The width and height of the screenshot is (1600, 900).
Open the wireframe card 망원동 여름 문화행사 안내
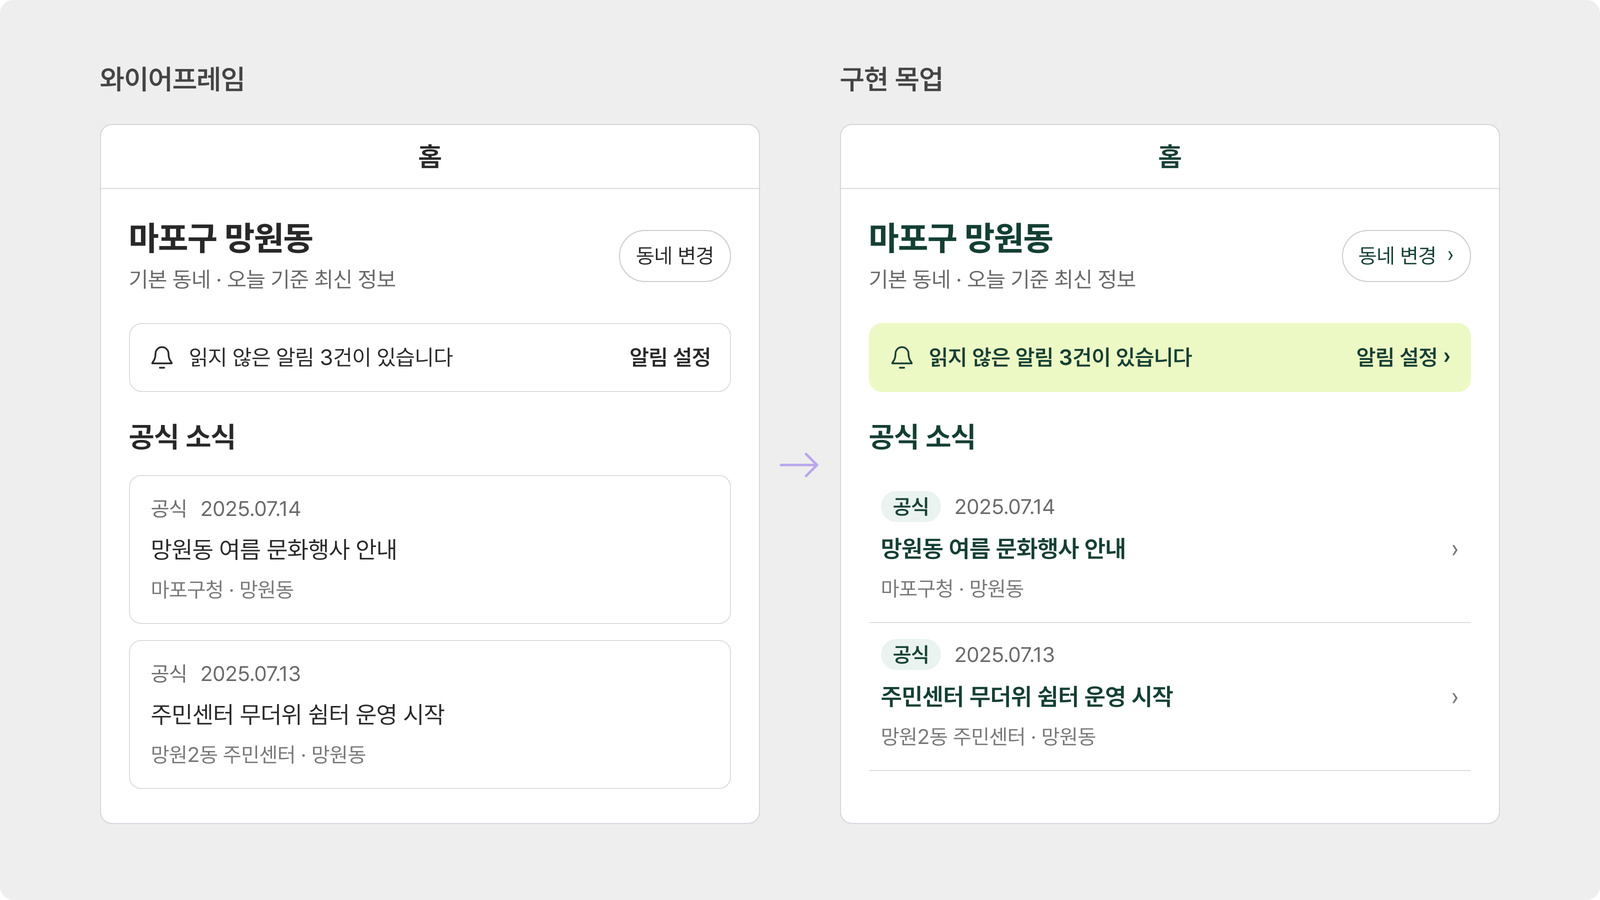430,549
